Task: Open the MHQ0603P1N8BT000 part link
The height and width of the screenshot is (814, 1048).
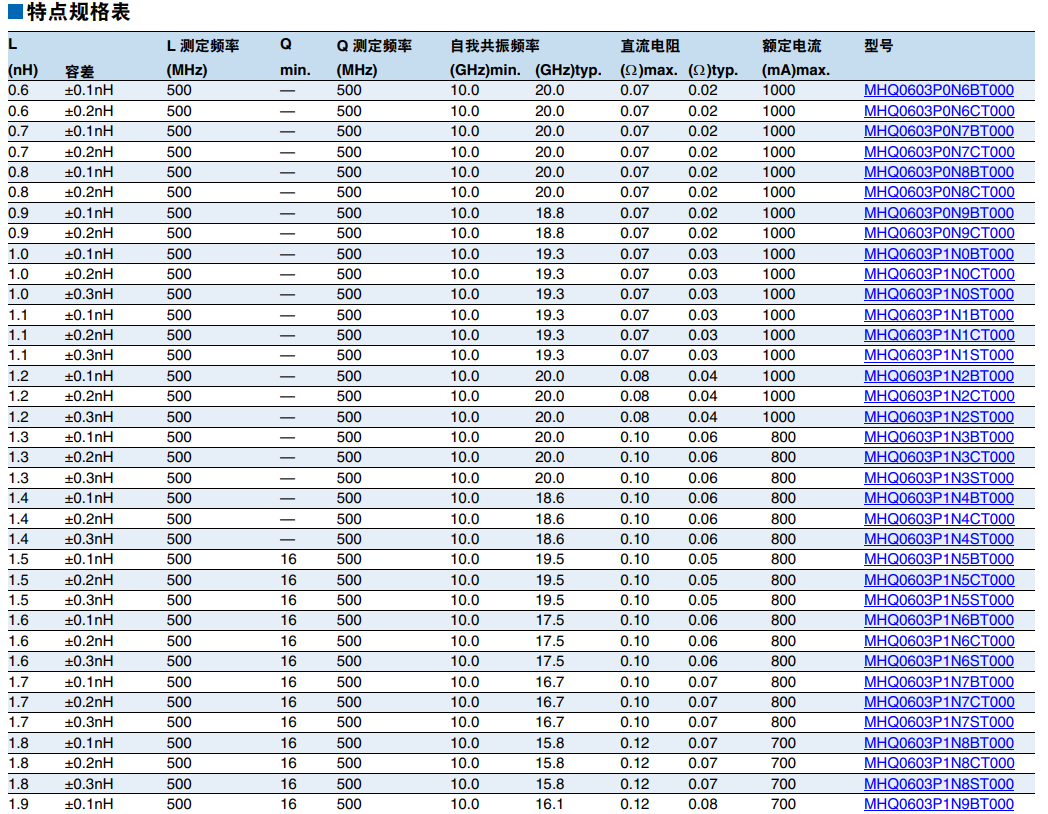Action: click(939, 742)
